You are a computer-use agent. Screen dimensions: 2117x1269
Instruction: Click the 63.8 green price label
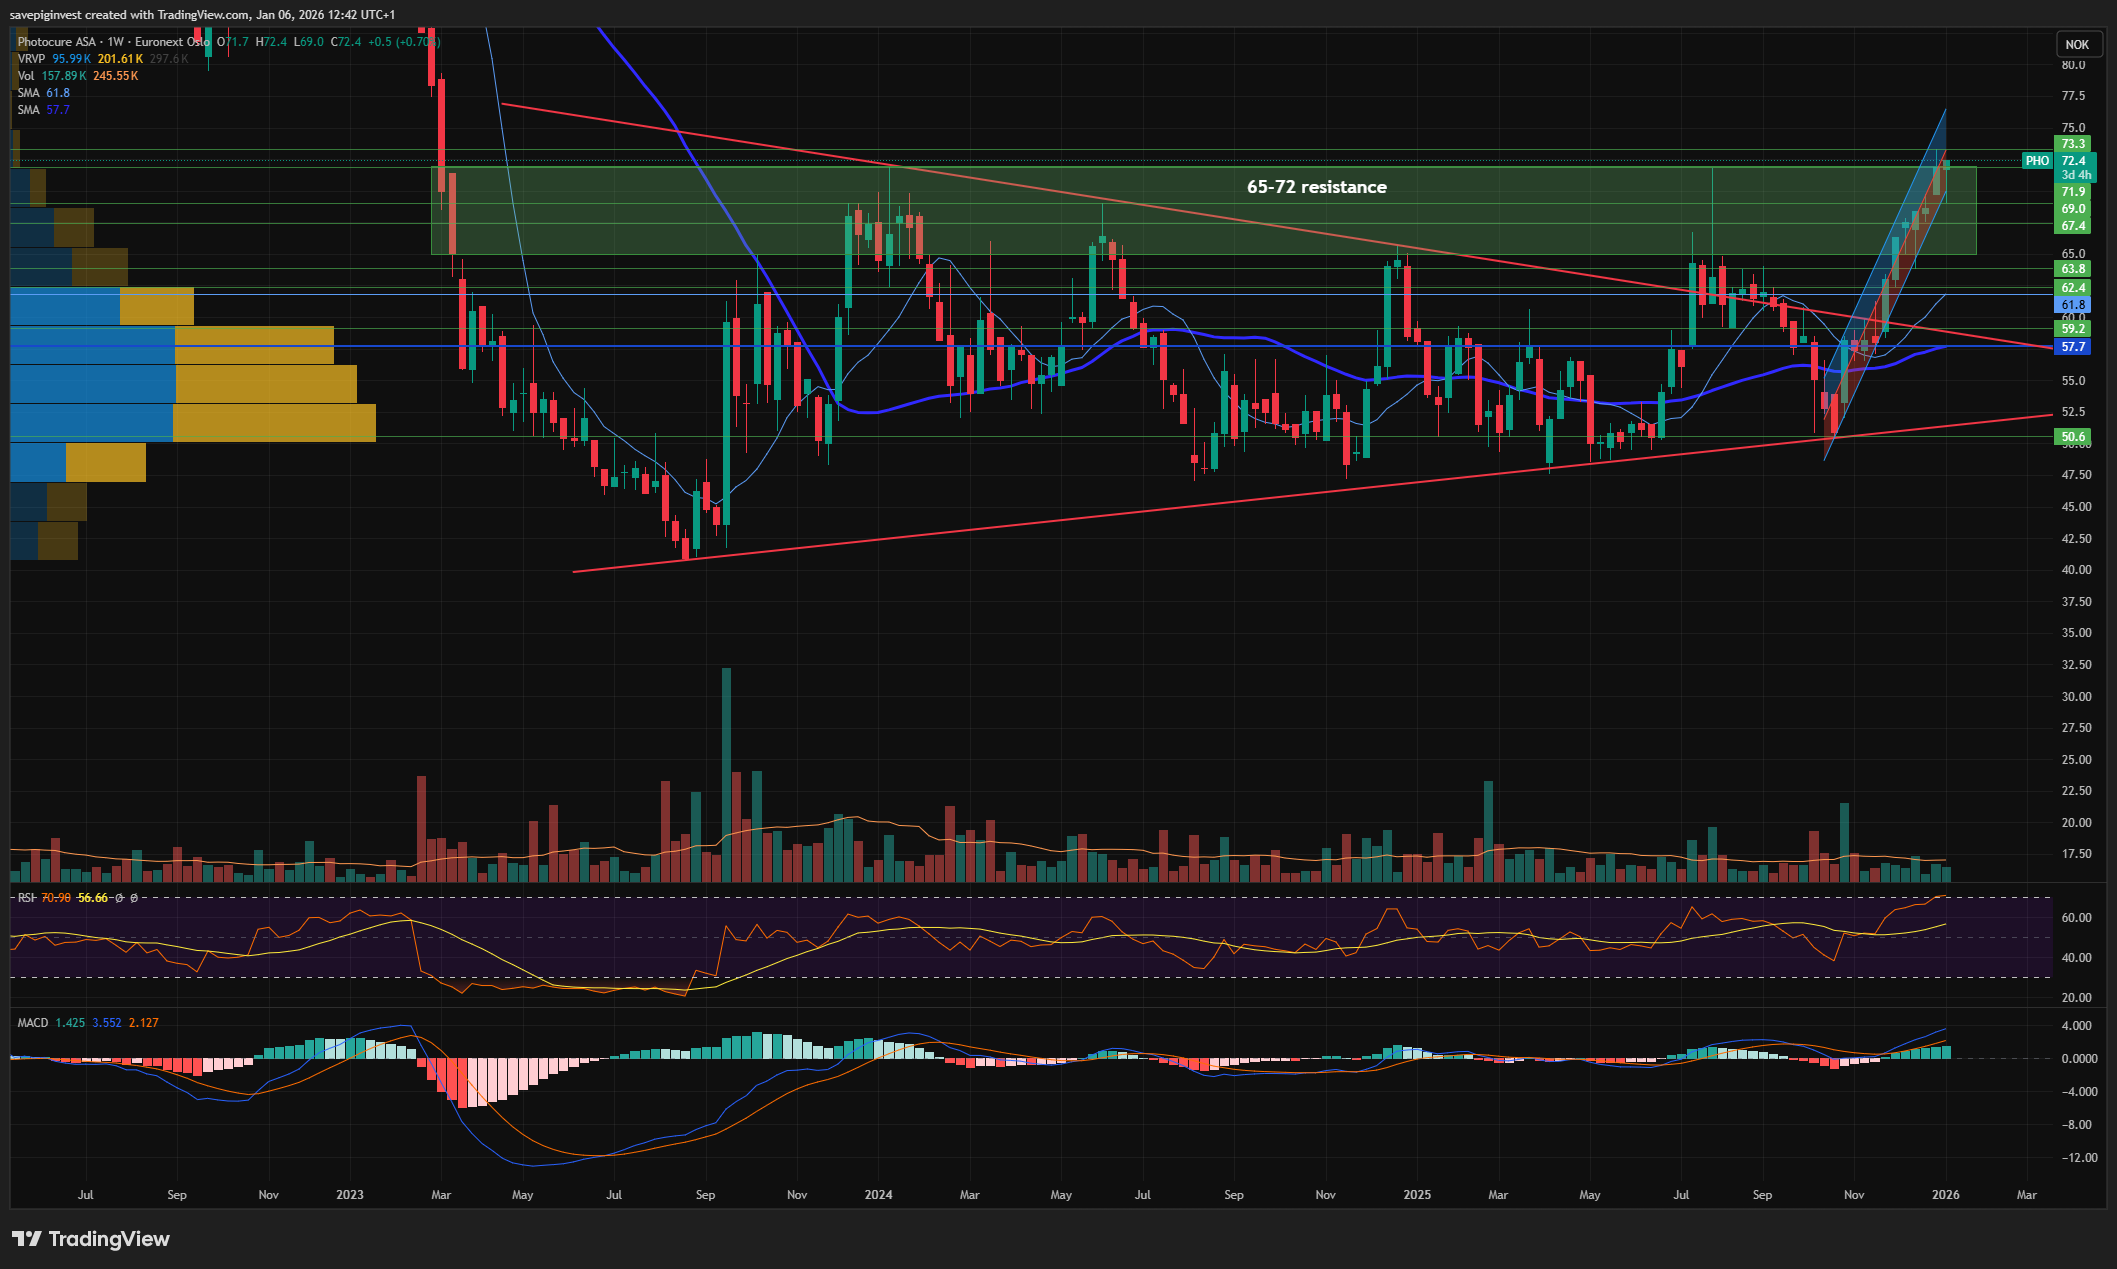(2073, 269)
